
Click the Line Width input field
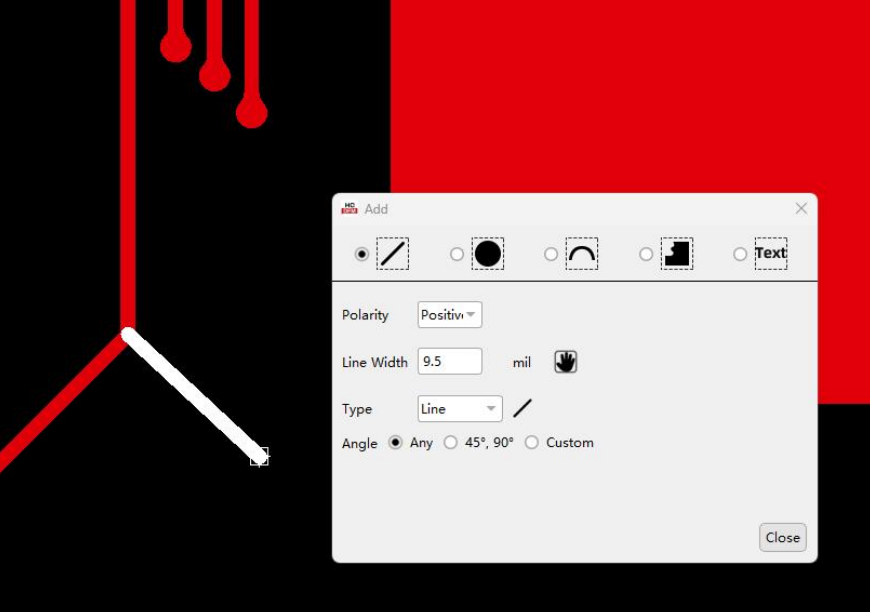(x=449, y=362)
